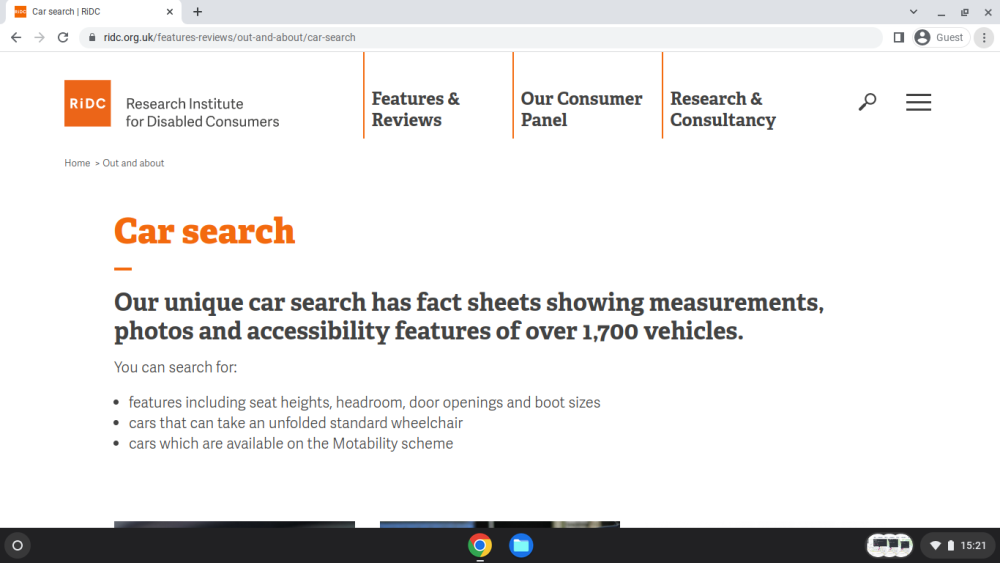Viewport: 1000px width, 563px height.
Task: Toggle the browser side panel icon
Action: pos(899,38)
